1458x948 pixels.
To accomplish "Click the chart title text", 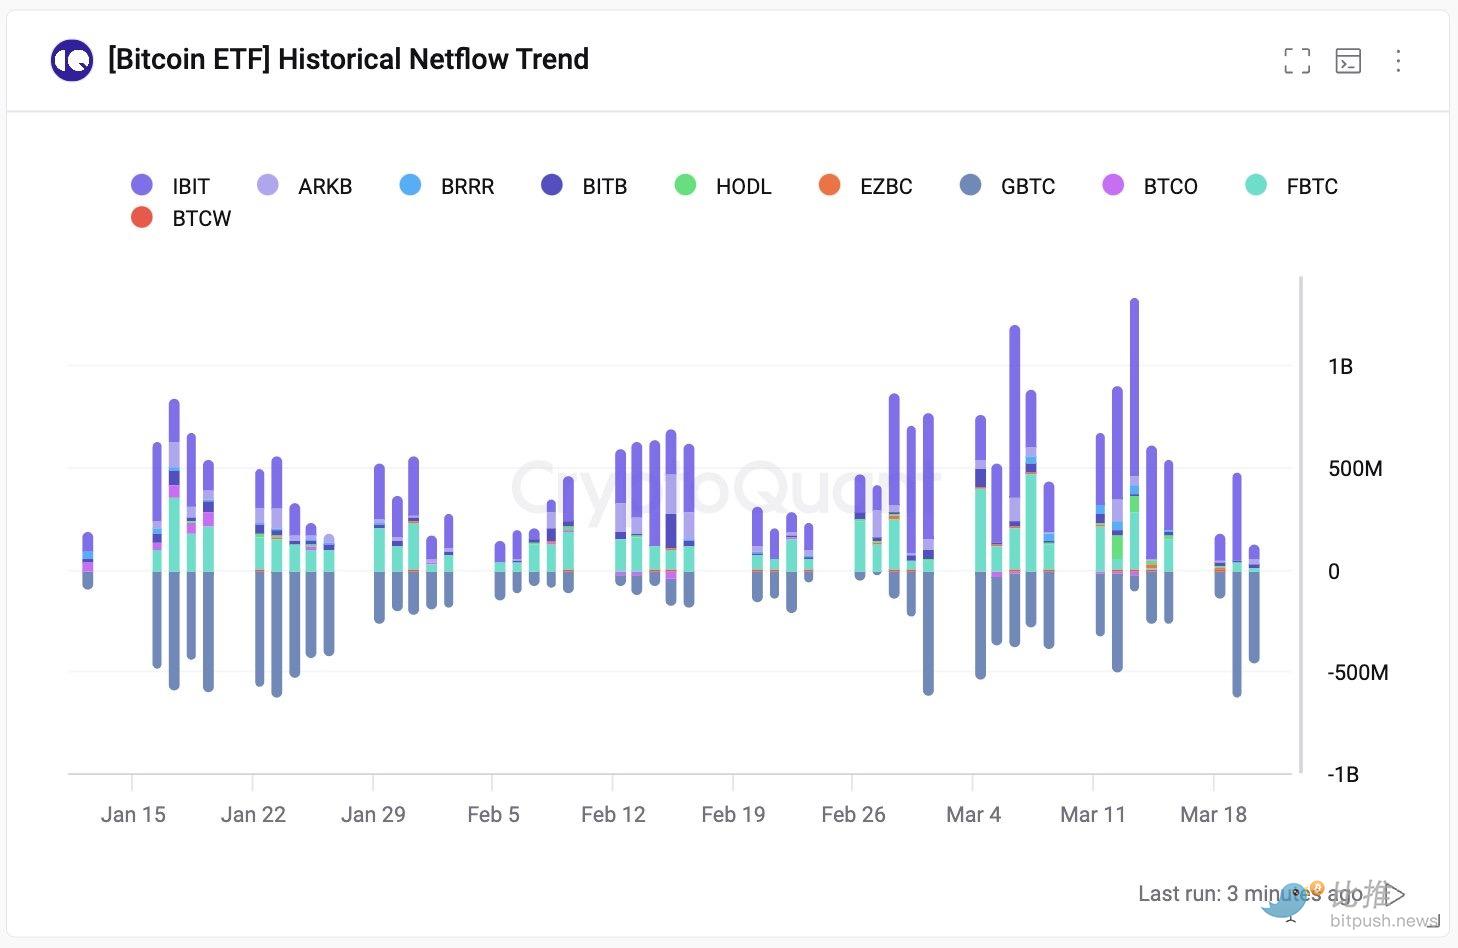I will (348, 60).
